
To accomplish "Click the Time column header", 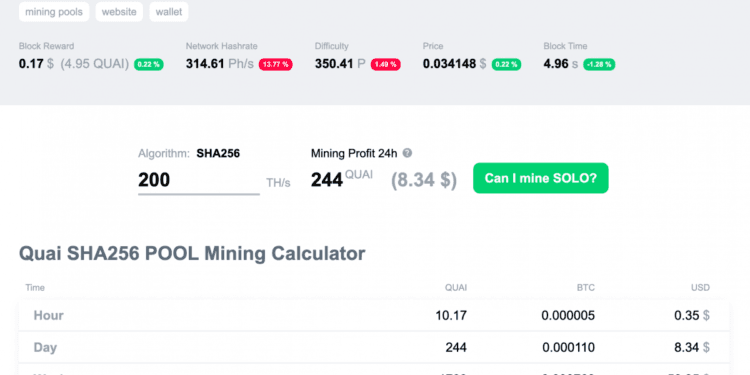I will click(x=35, y=287).
